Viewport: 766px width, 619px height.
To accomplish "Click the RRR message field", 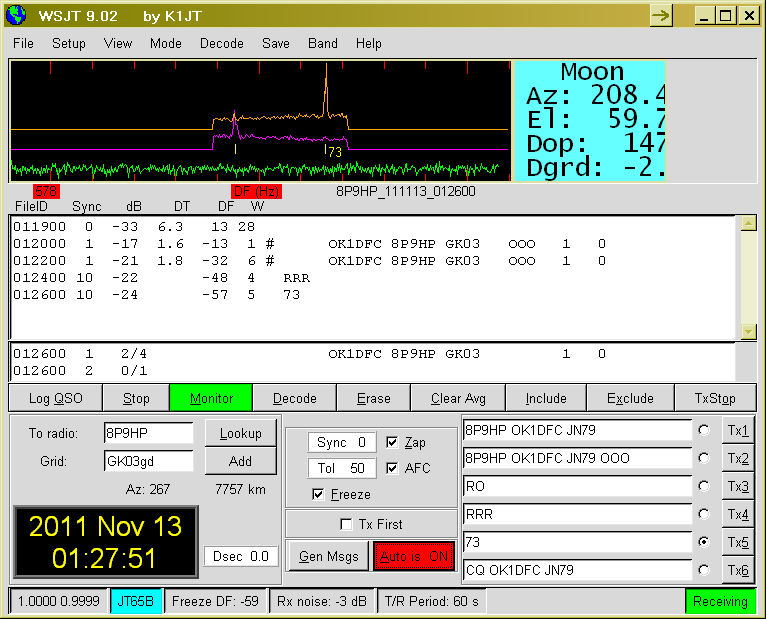I will click(577, 513).
